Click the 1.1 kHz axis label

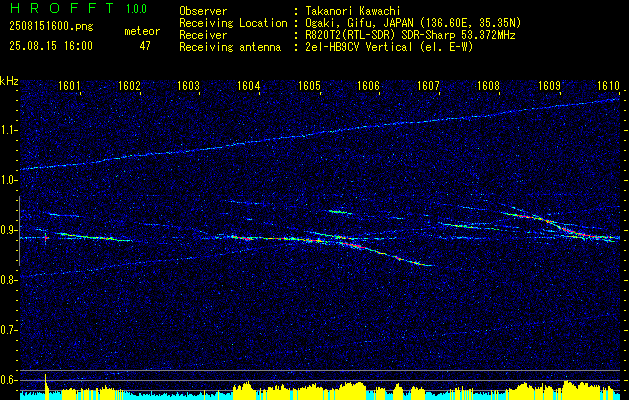(8, 130)
